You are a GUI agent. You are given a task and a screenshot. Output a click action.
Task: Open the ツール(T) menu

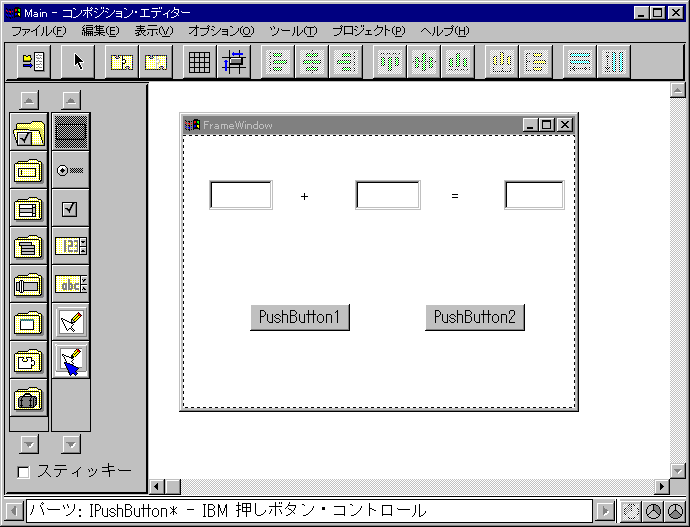click(x=293, y=31)
